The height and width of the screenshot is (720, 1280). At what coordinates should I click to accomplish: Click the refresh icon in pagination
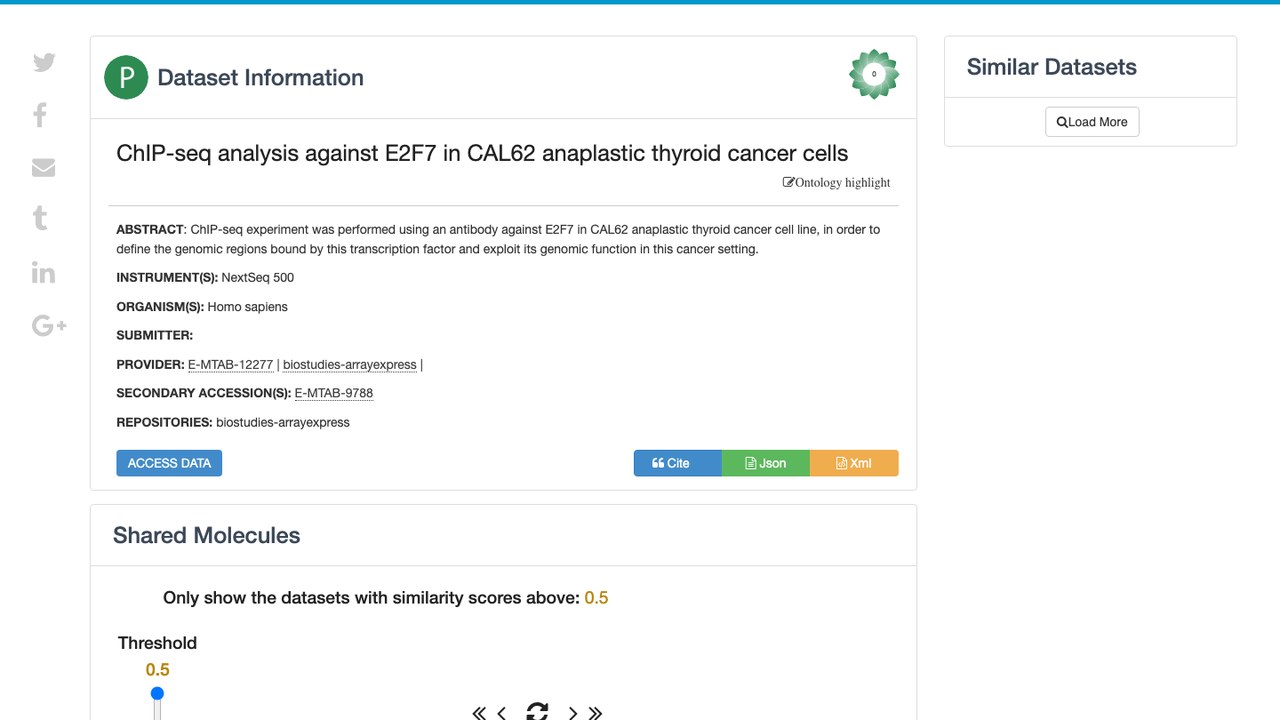[x=537, y=712]
